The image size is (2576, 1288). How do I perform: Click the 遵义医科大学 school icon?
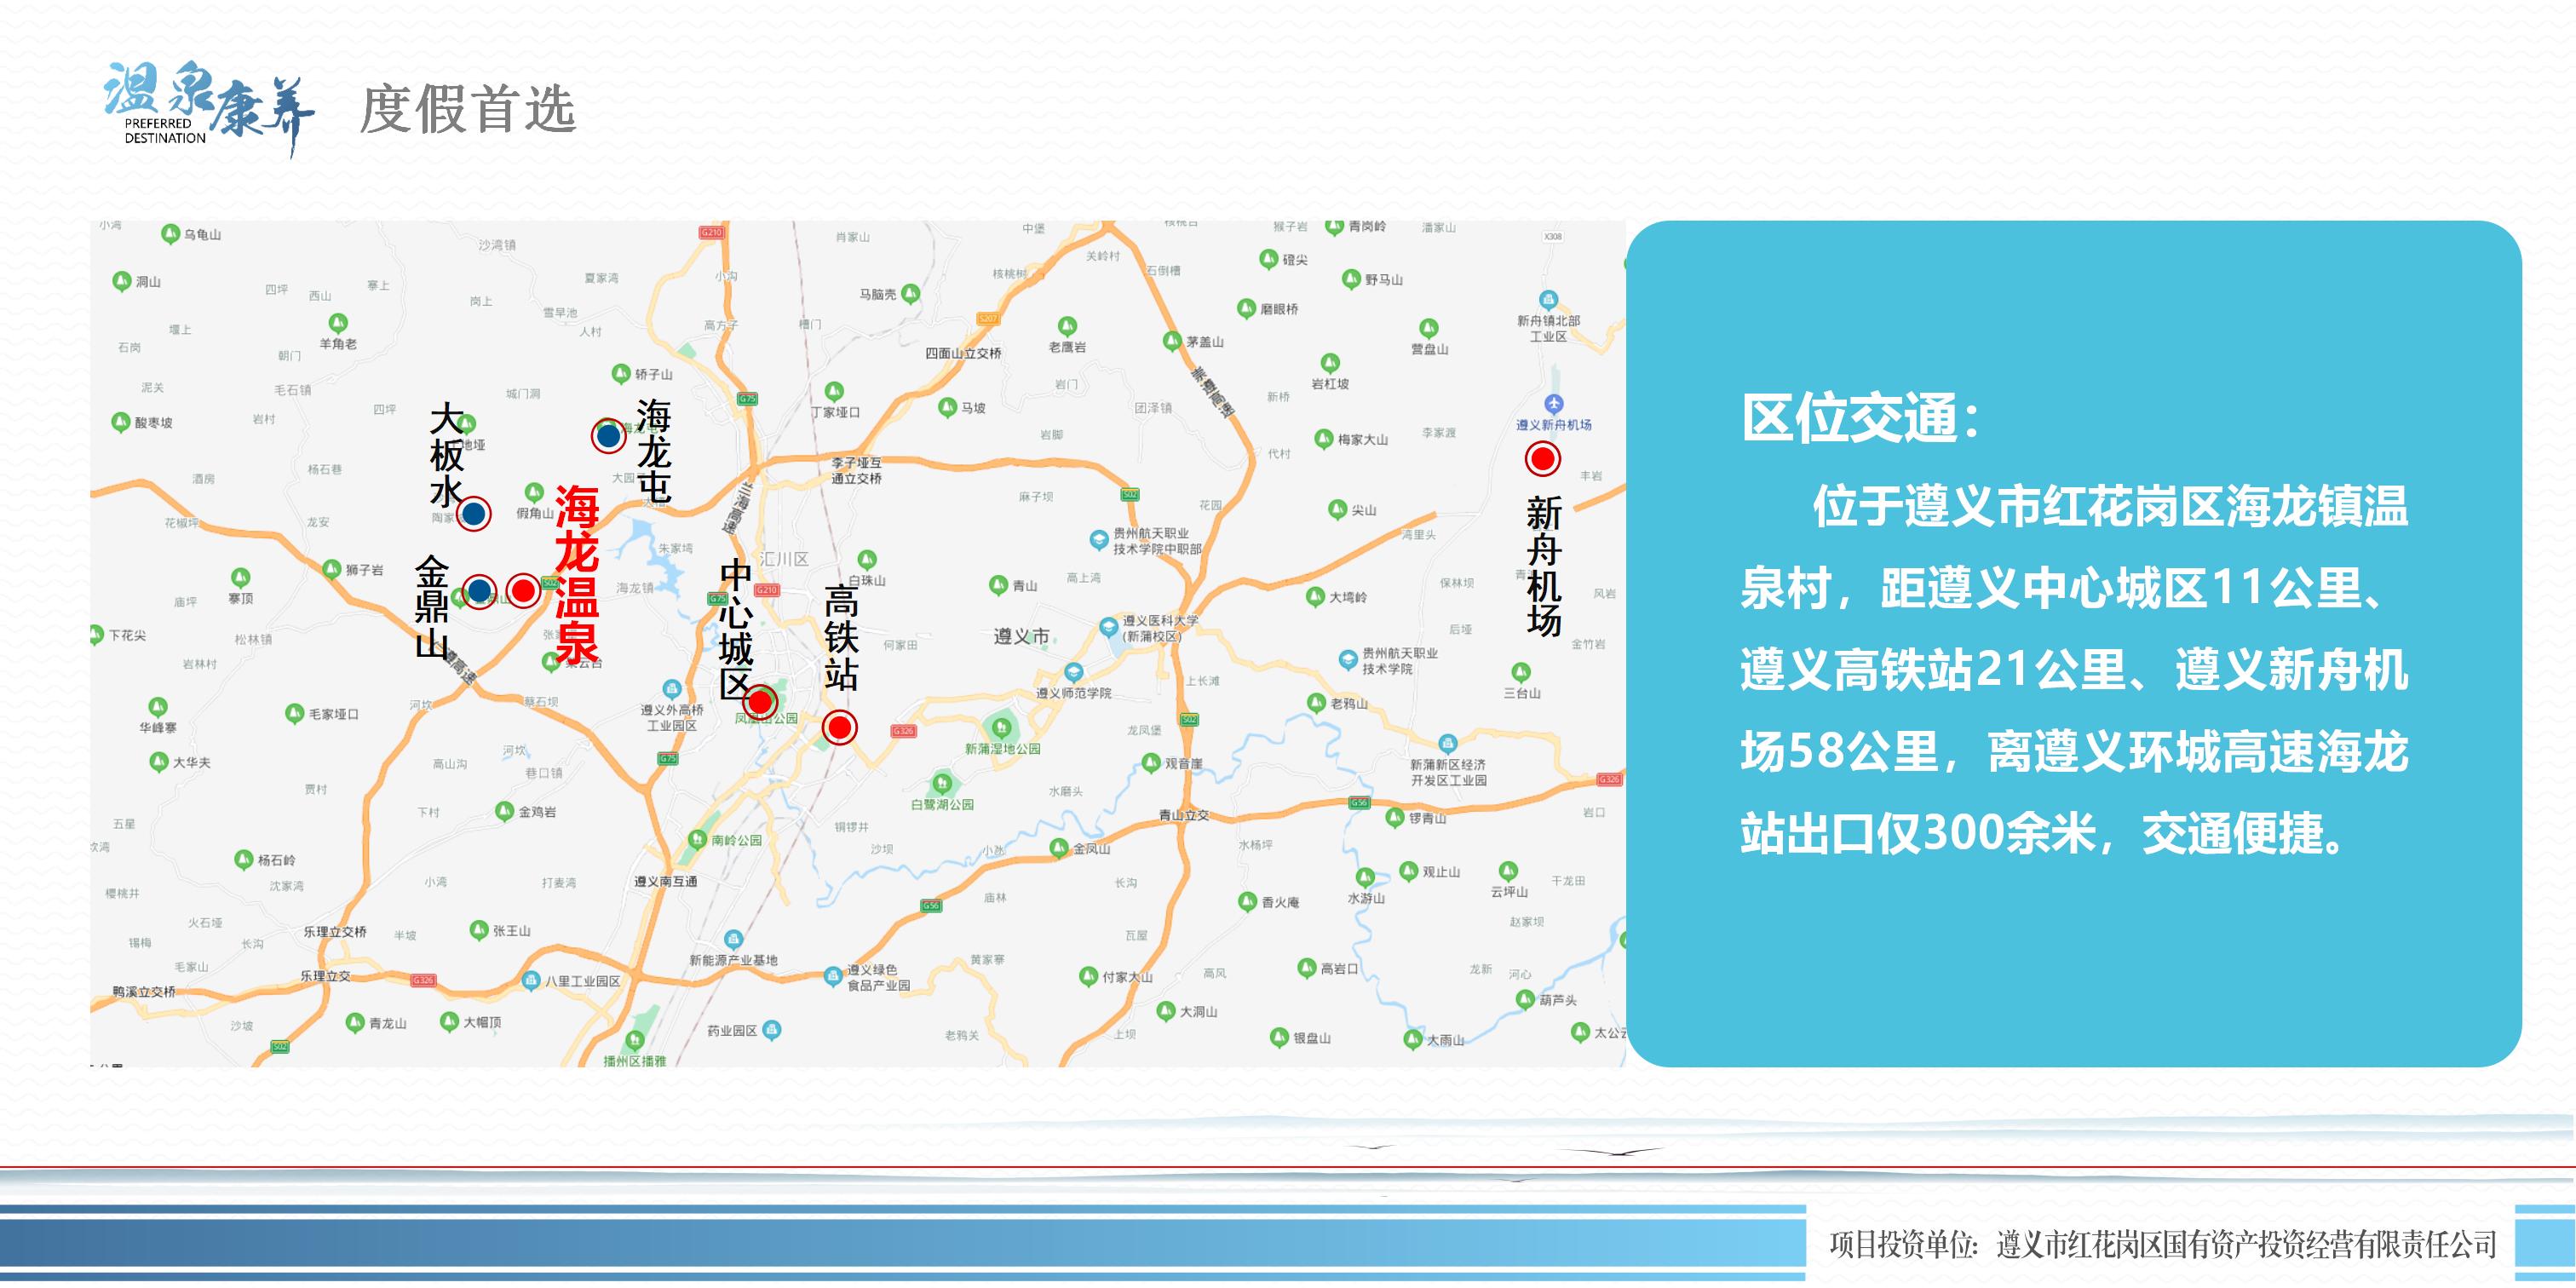(x=1108, y=627)
